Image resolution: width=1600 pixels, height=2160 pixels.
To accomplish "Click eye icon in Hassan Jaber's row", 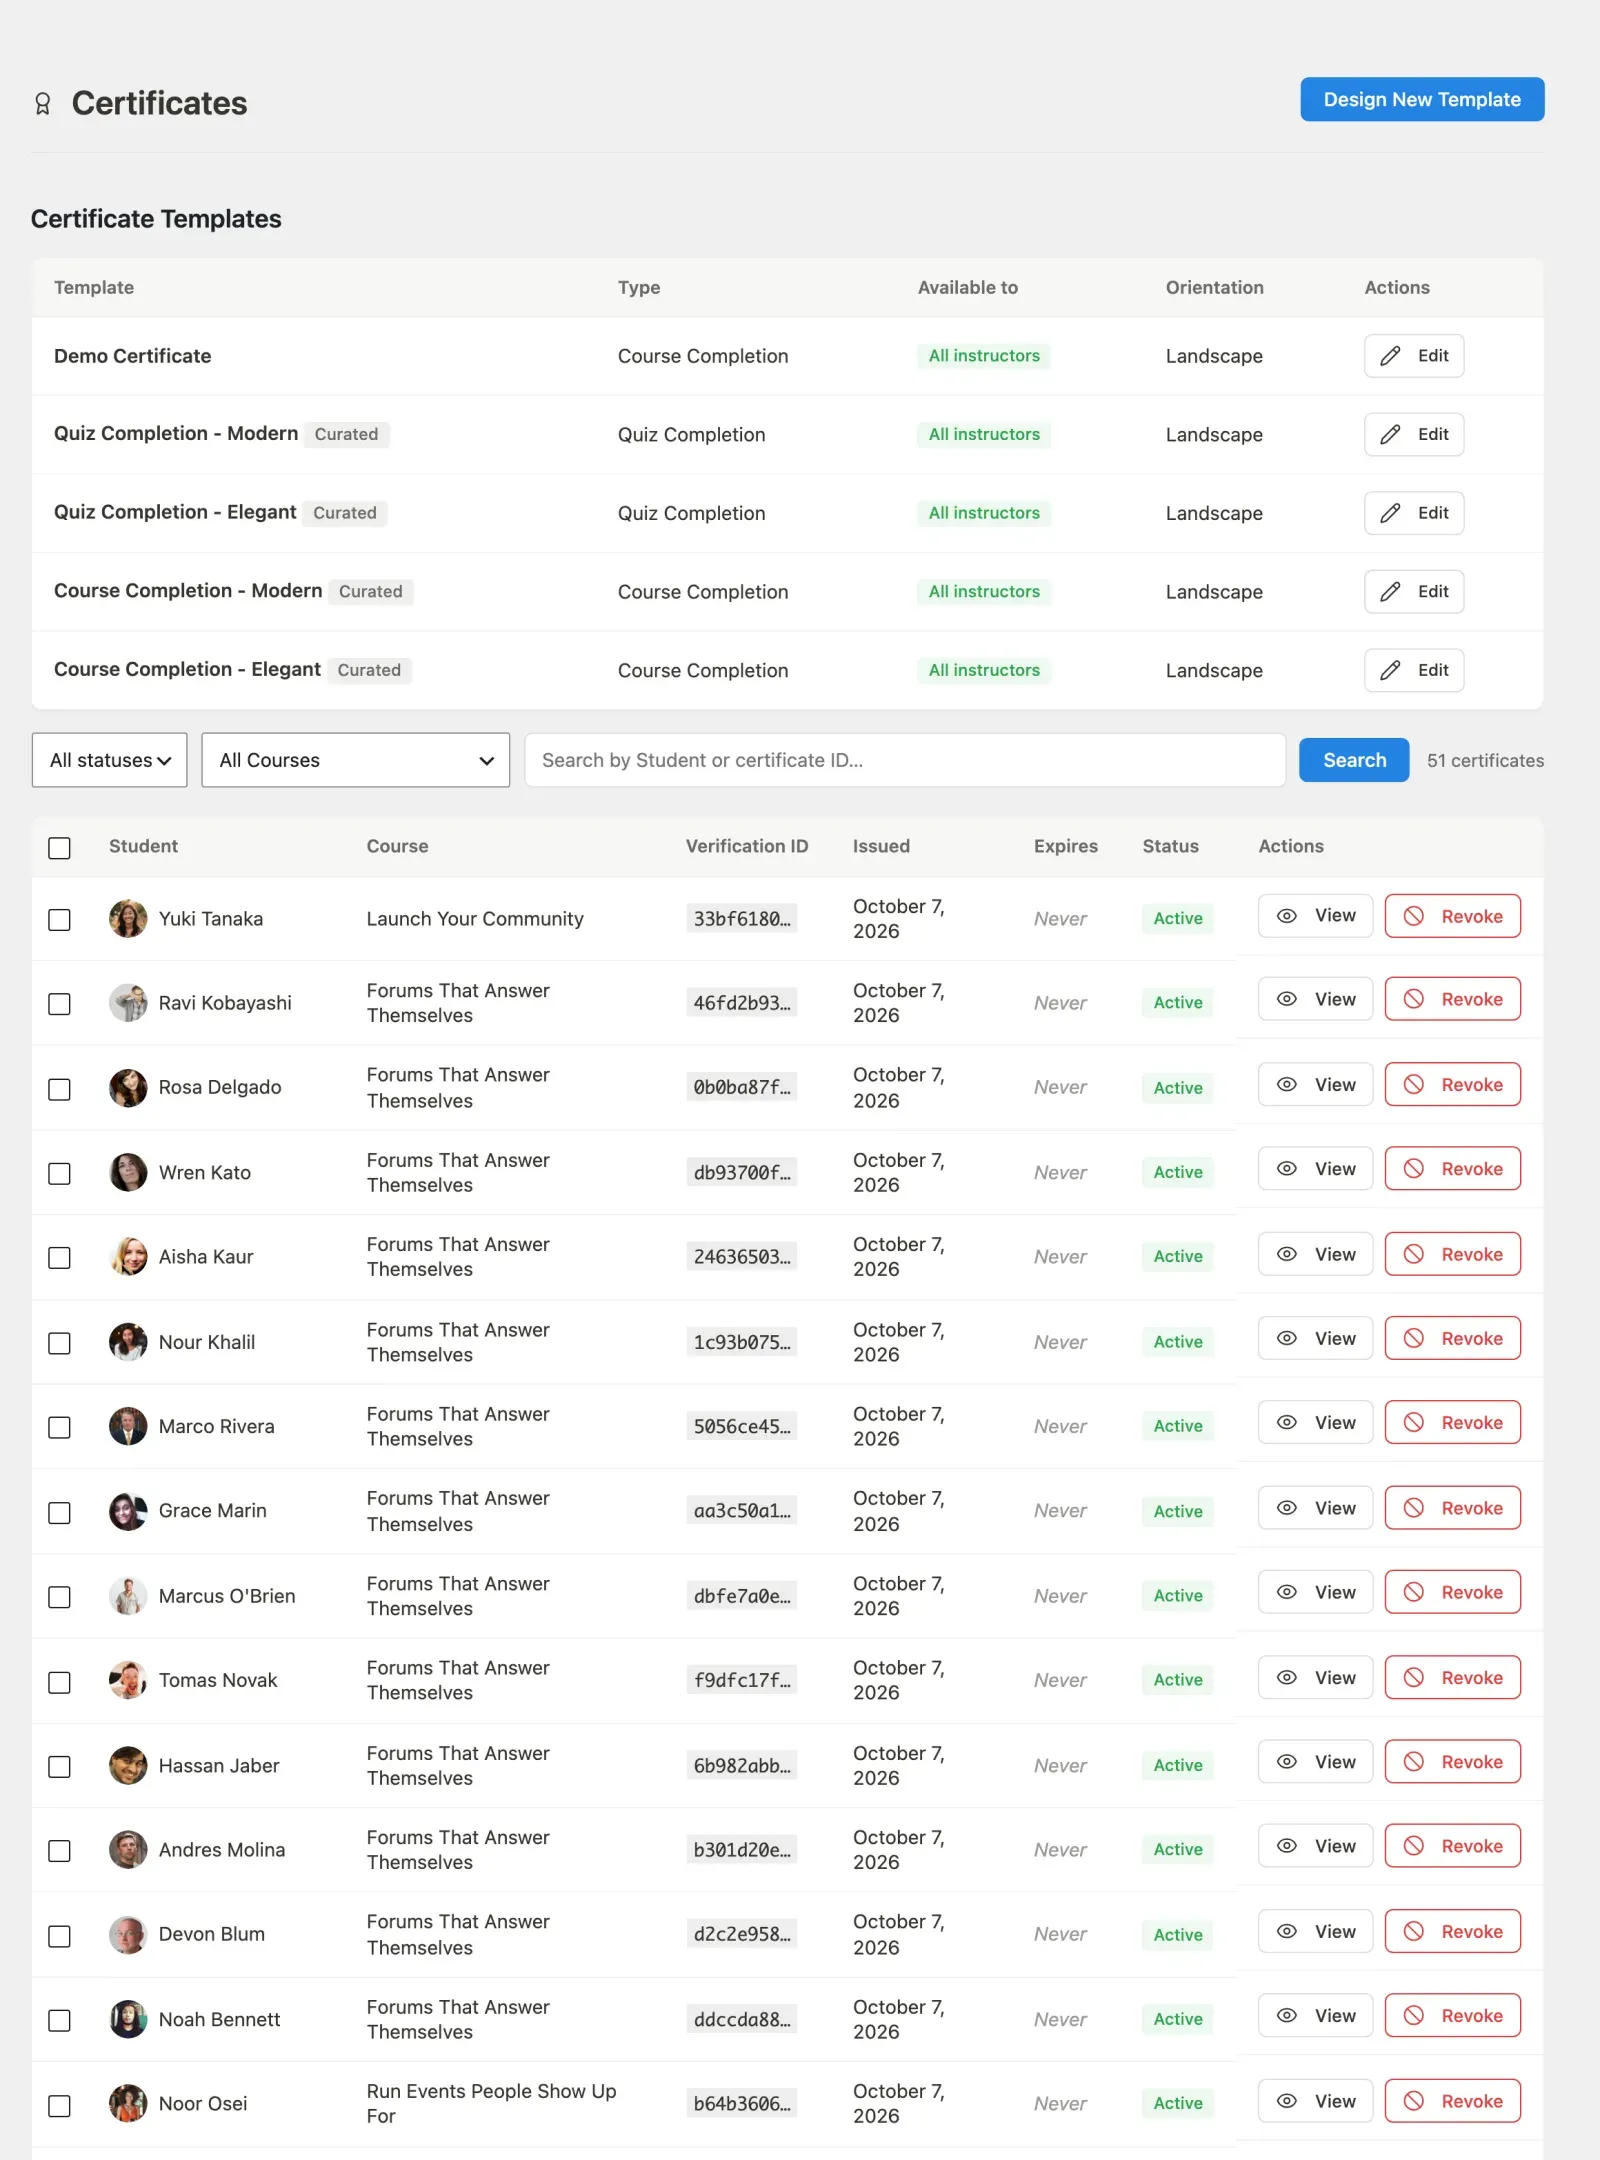I will tap(1287, 1761).
